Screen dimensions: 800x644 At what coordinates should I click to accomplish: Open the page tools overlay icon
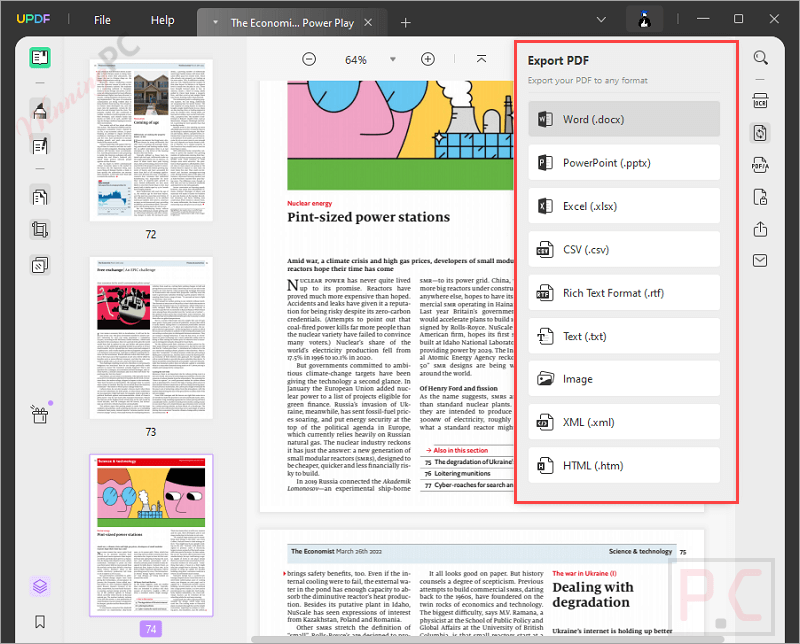pyautogui.click(x=40, y=265)
